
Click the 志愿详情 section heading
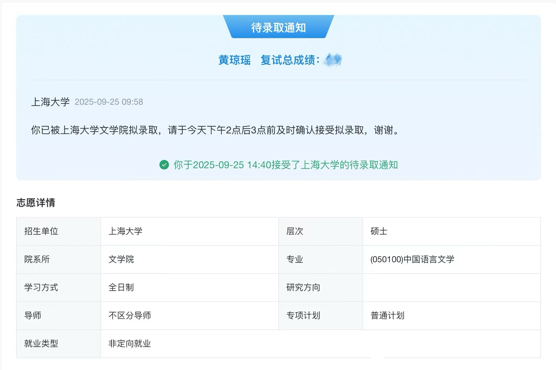[36, 203]
